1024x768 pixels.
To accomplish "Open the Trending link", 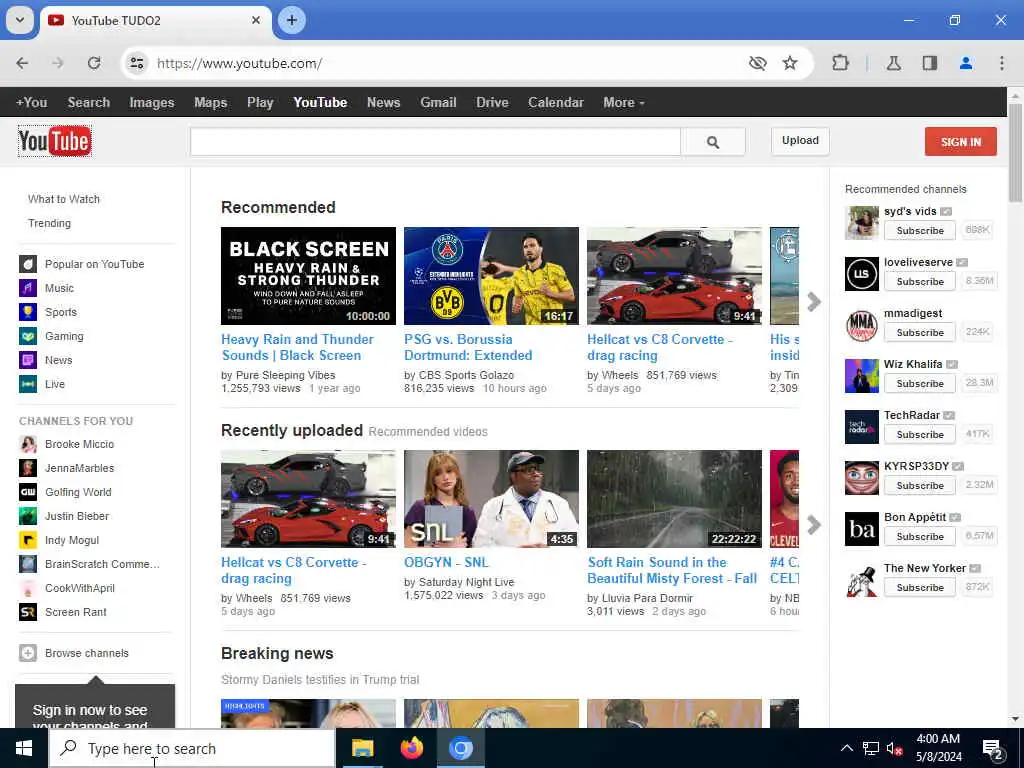I will (49, 223).
